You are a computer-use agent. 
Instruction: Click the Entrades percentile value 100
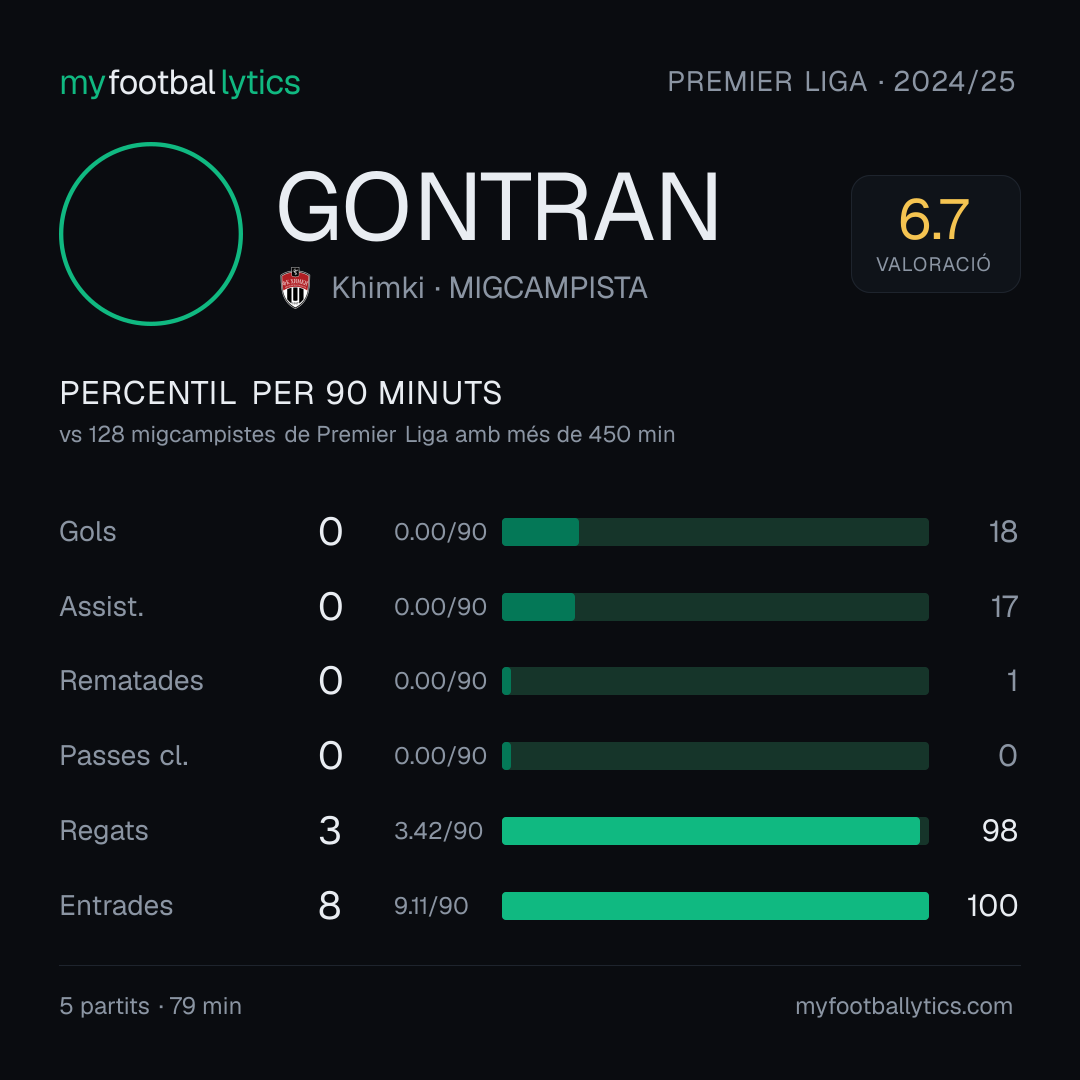pos(992,906)
